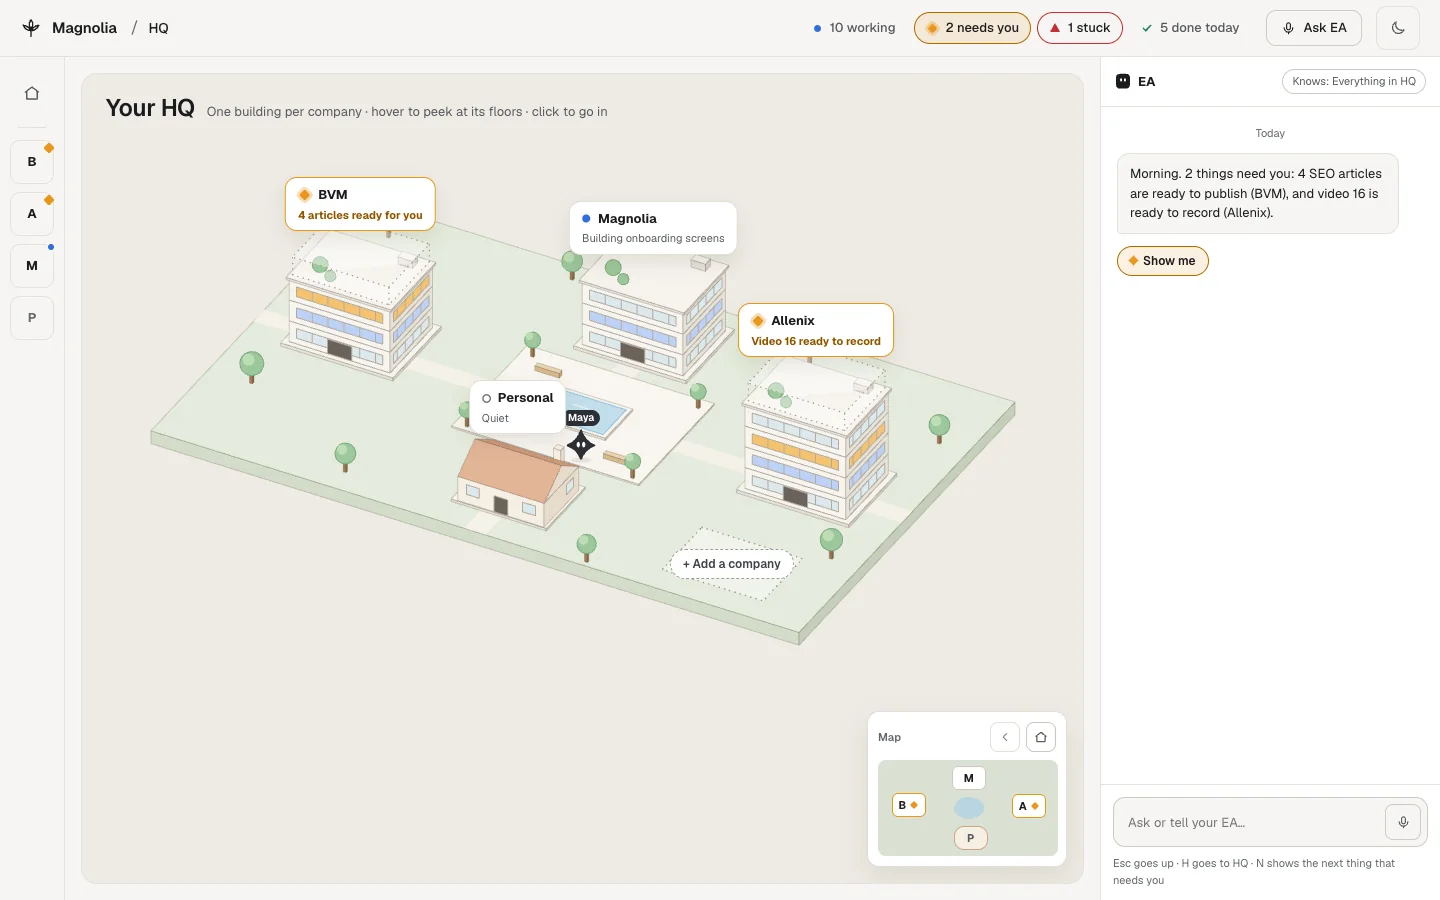Collapse the map with chevron arrow
The image size is (1440, 900).
(1005, 737)
